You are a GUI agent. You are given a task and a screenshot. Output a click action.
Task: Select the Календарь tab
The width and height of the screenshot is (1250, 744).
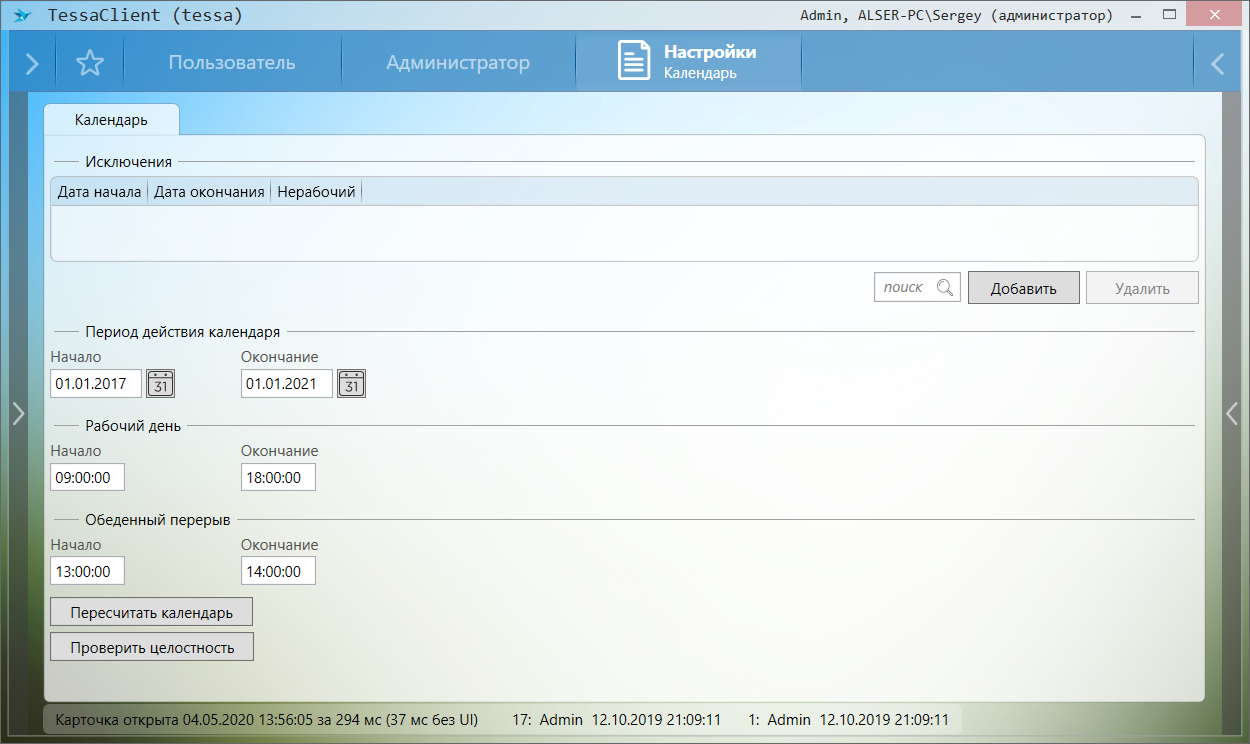tap(111, 120)
